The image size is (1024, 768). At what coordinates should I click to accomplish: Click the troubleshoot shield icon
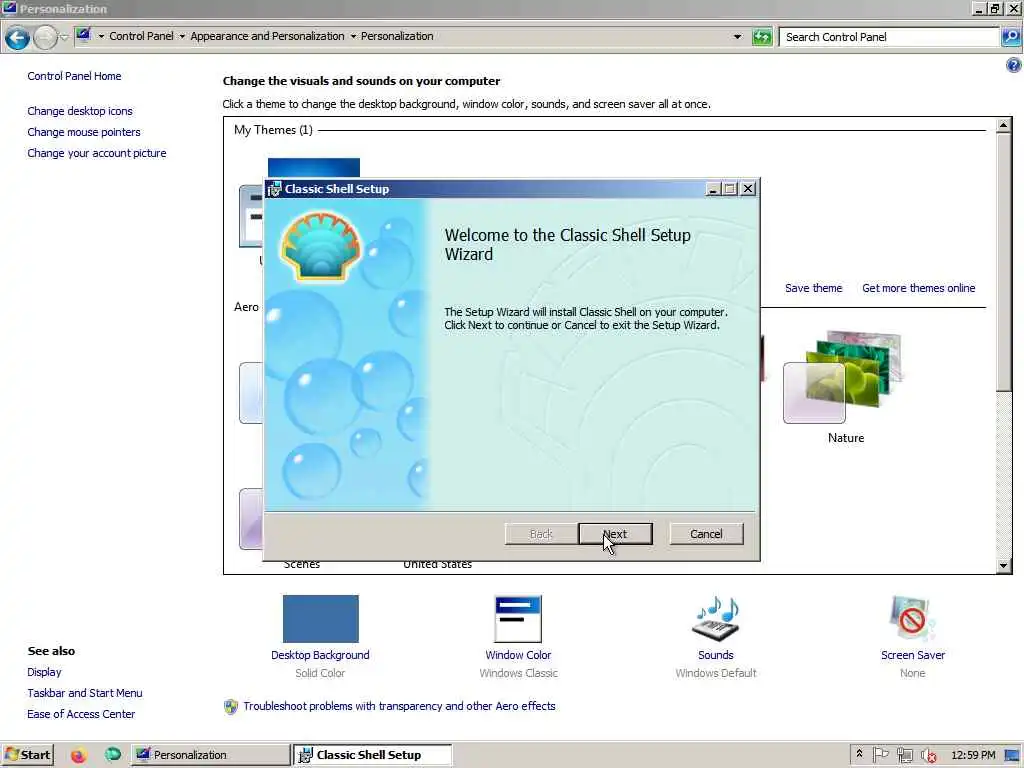tap(231, 707)
